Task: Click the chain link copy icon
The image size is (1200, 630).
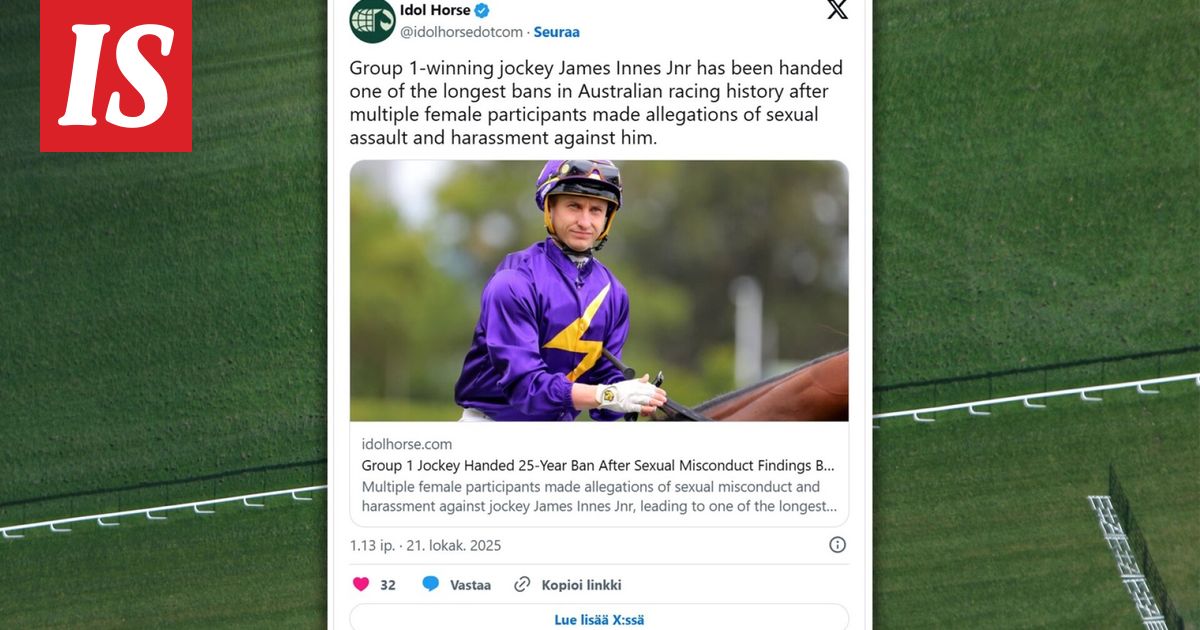Action: (x=522, y=585)
